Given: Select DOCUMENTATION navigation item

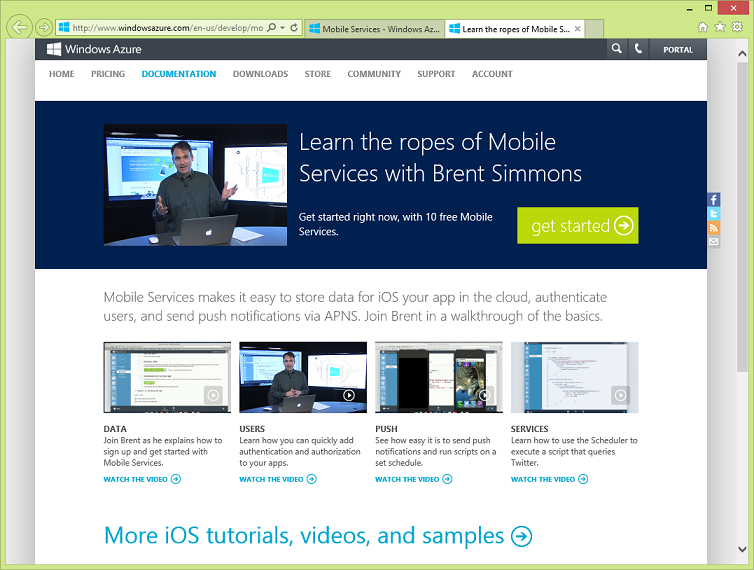Looking at the screenshot, I should click(179, 74).
